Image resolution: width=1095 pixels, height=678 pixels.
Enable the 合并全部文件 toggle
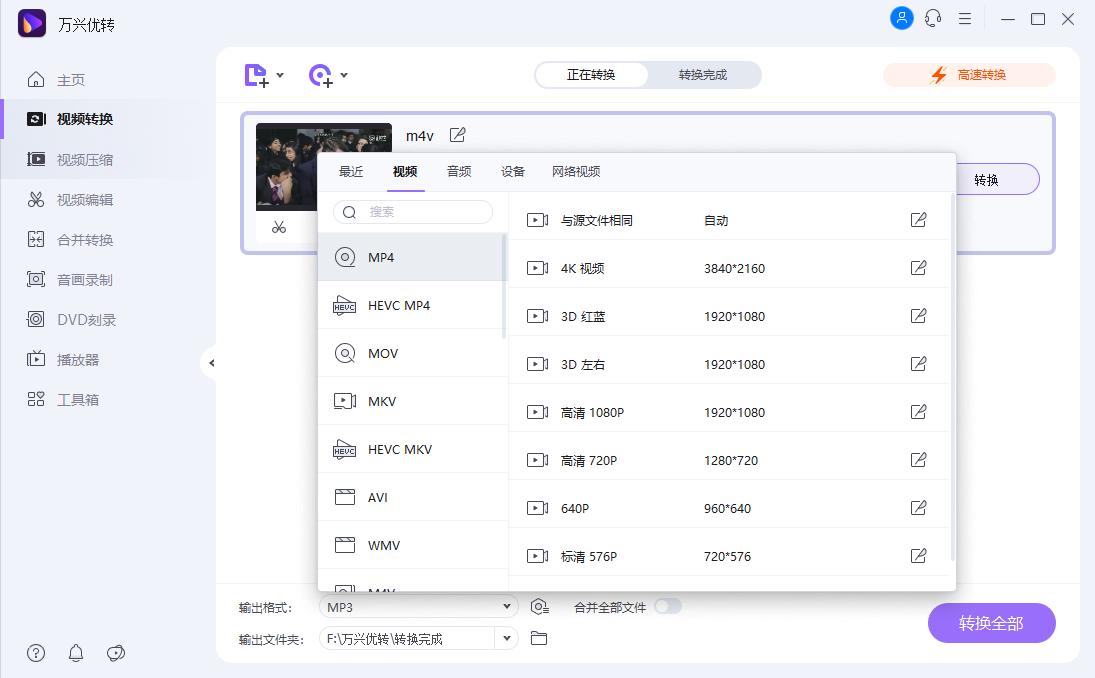click(x=668, y=606)
